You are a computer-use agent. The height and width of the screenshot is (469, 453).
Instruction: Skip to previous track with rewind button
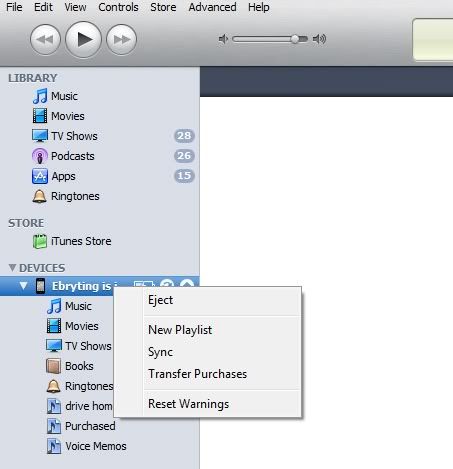coord(45,39)
